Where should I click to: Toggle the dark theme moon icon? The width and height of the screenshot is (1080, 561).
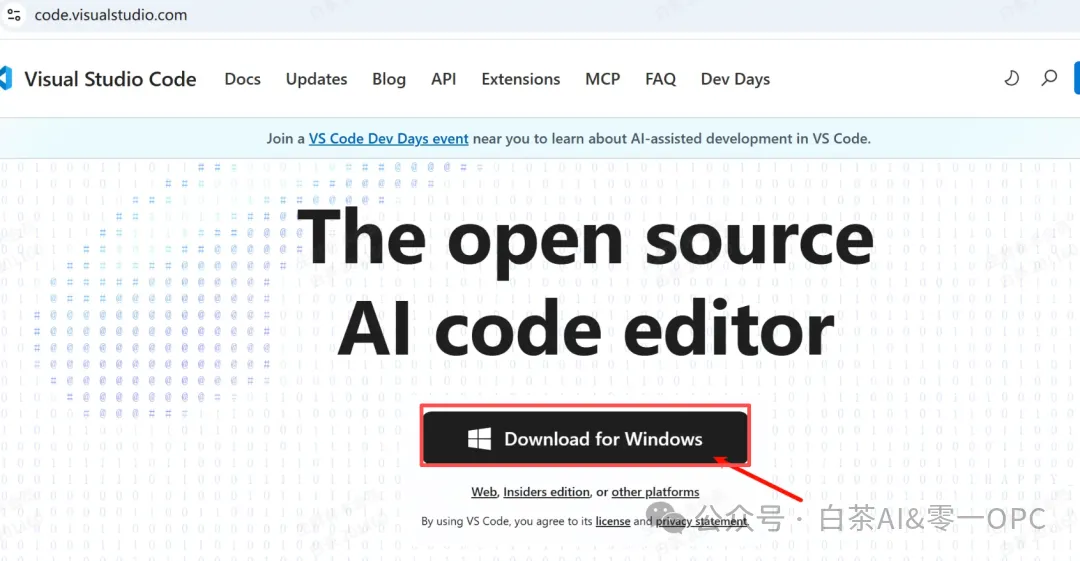click(1011, 79)
